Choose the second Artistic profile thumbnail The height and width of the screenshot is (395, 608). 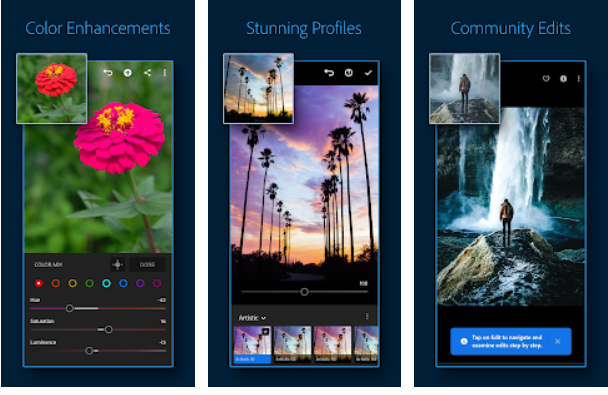tap(292, 344)
